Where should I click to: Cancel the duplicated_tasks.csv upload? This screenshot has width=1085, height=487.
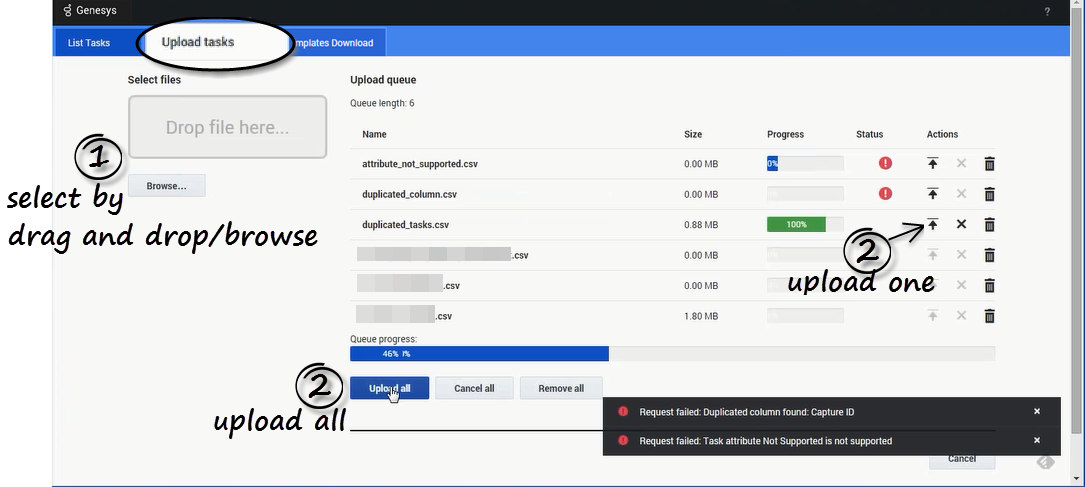pos(961,225)
